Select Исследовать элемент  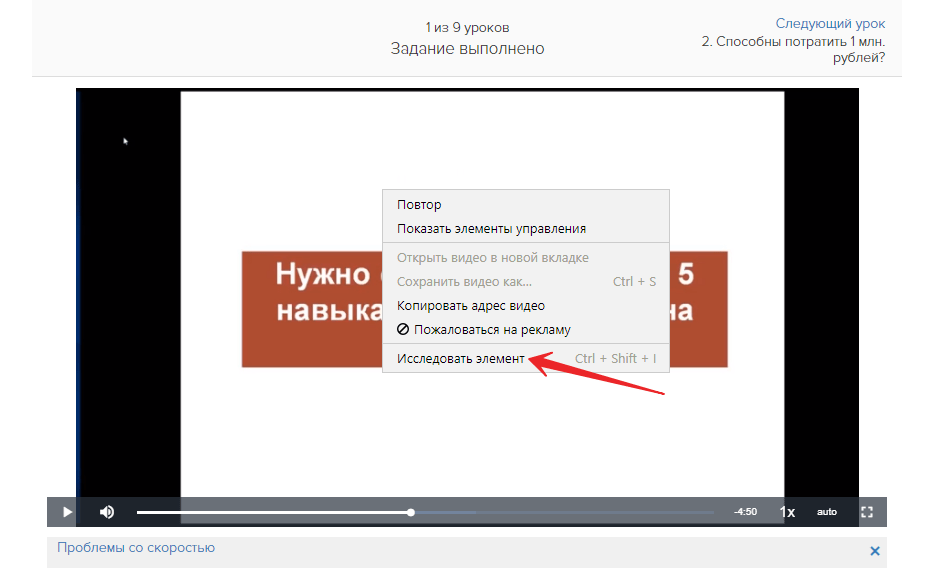point(525,358)
